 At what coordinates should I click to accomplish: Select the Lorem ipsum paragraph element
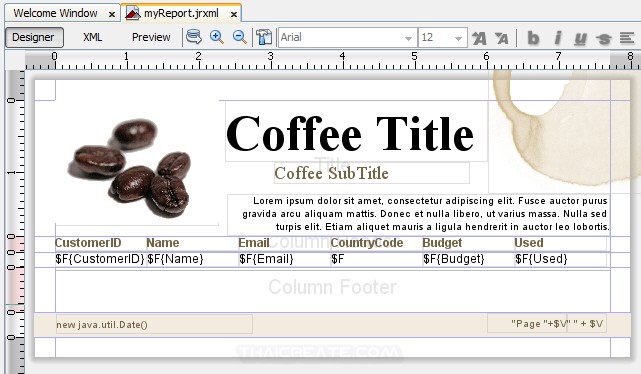tap(419, 214)
